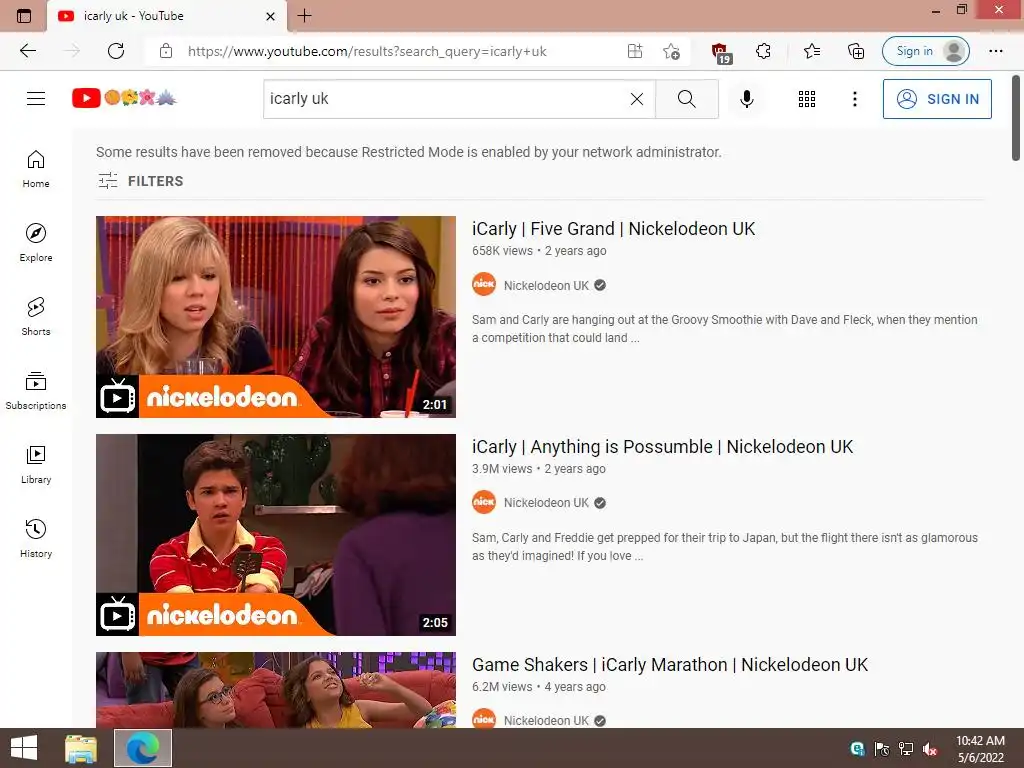The image size is (1024, 768).
Task: Add this page to favorites
Action: pos(671,51)
